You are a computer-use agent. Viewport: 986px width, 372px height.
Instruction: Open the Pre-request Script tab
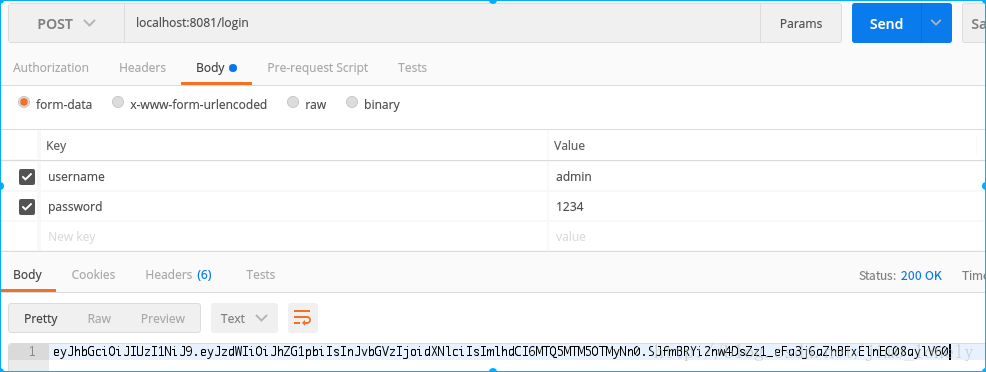point(318,67)
